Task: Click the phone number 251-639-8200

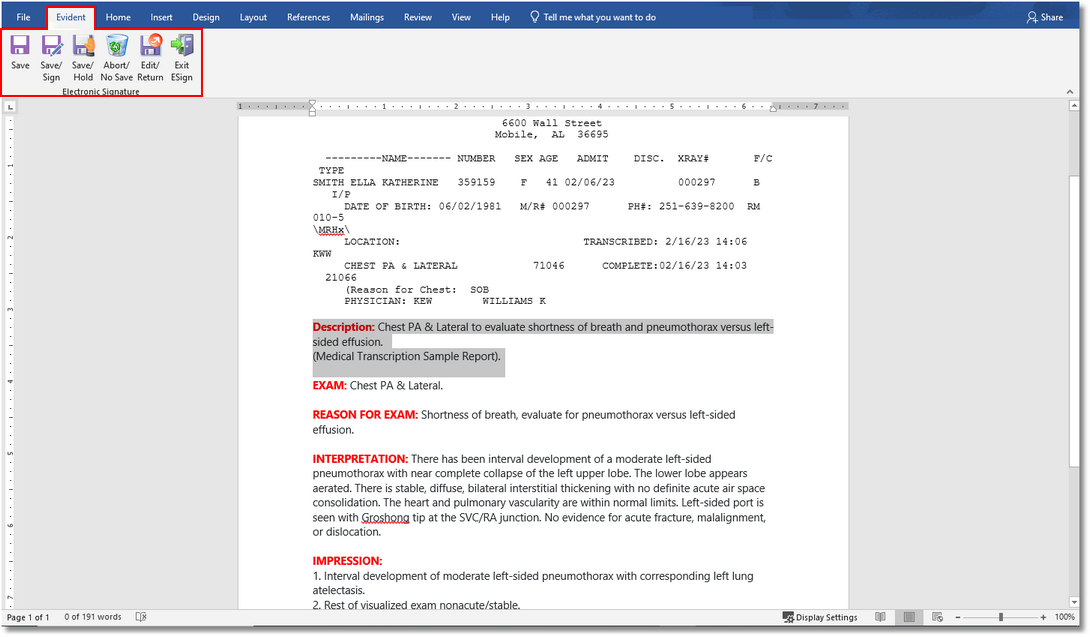Action: [x=696, y=207]
